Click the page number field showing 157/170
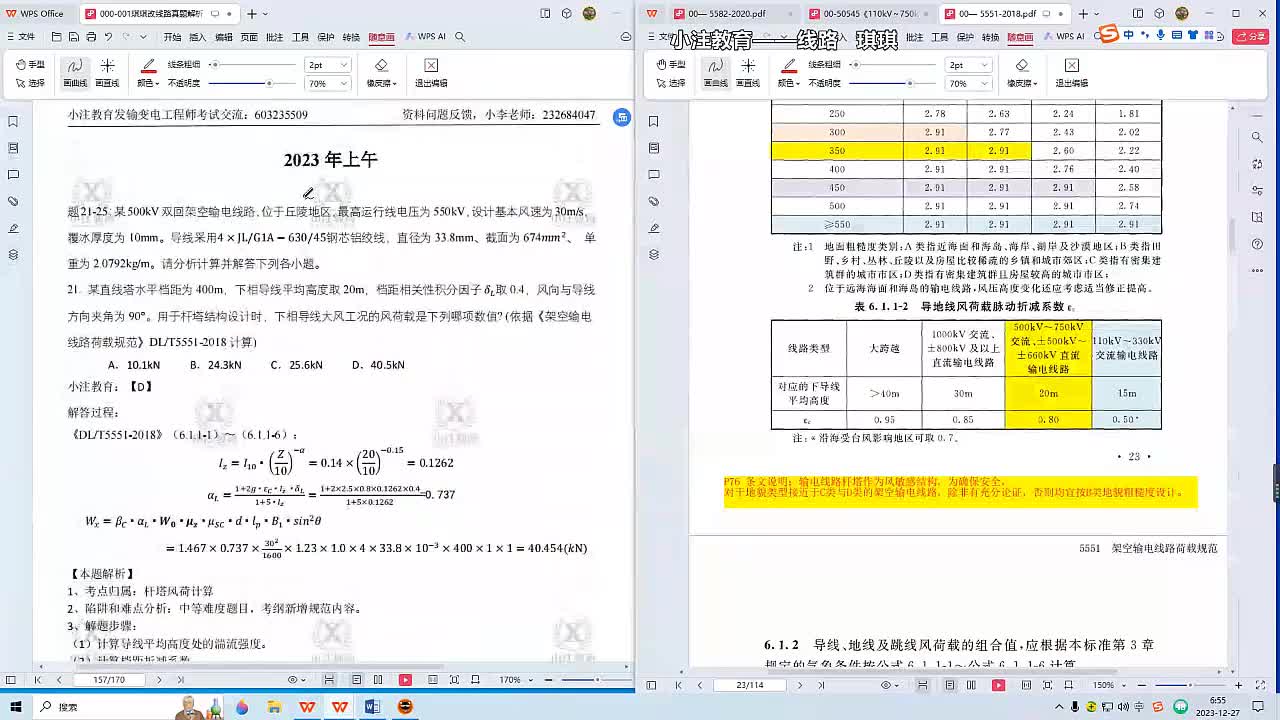The height and width of the screenshot is (720, 1280). tap(108, 680)
